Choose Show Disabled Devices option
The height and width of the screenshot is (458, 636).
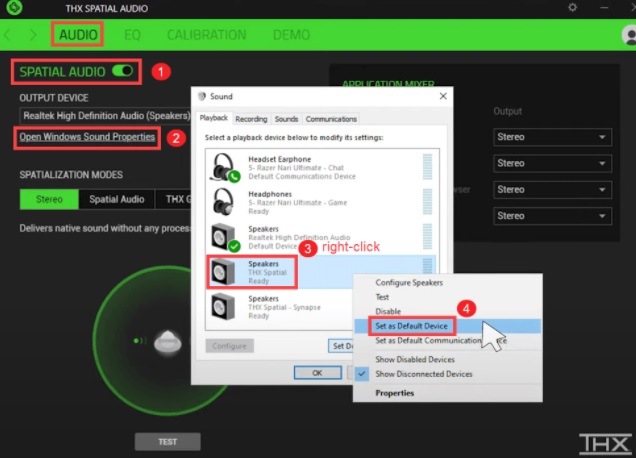[415, 359]
